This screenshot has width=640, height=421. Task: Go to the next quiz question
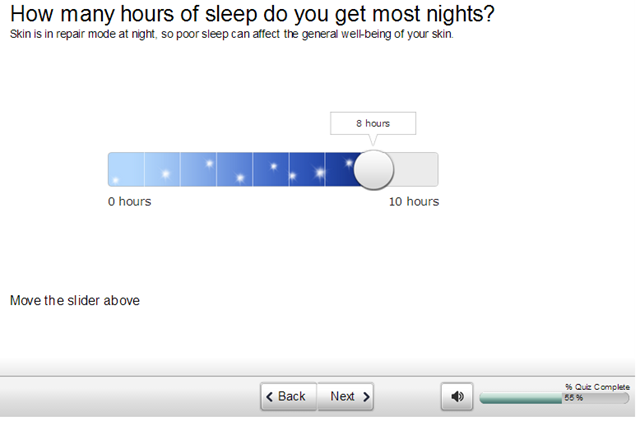[x=347, y=397]
